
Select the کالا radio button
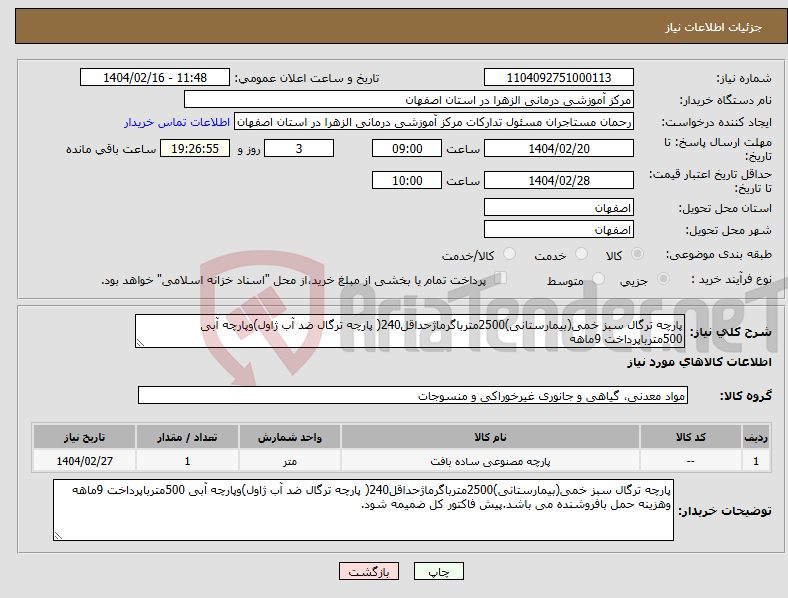coord(637,254)
